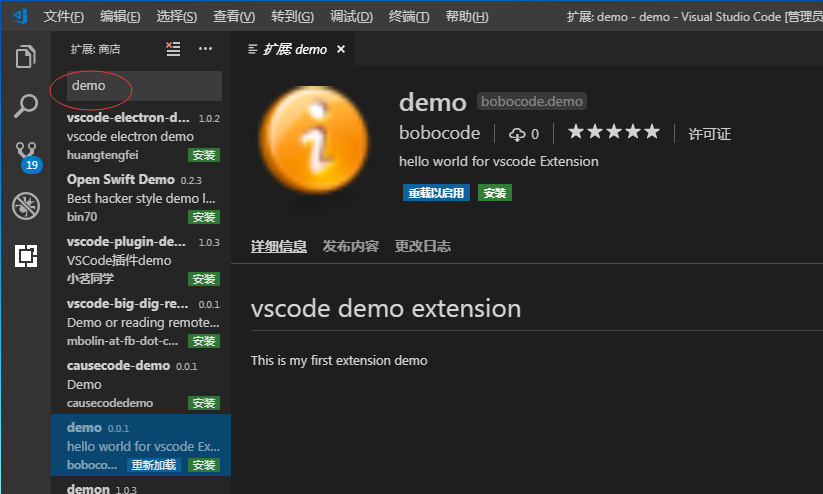Open the Search view in activity bar
The width and height of the screenshot is (823, 494).
(26, 106)
